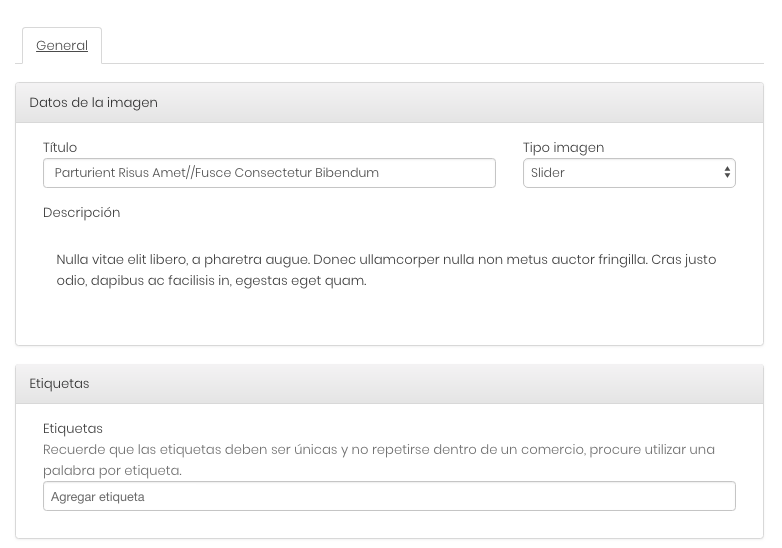Click the Descripción label
This screenshot has height=548, width=782.
[82, 213]
